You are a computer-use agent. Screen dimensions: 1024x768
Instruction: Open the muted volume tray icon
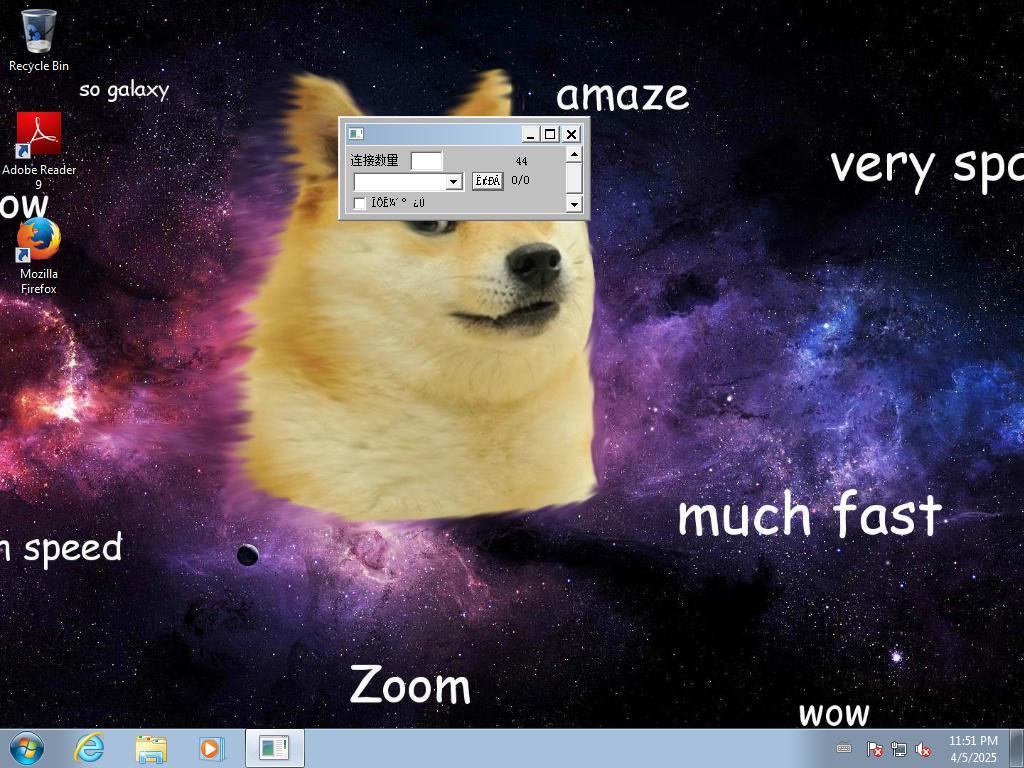[923, 749]
